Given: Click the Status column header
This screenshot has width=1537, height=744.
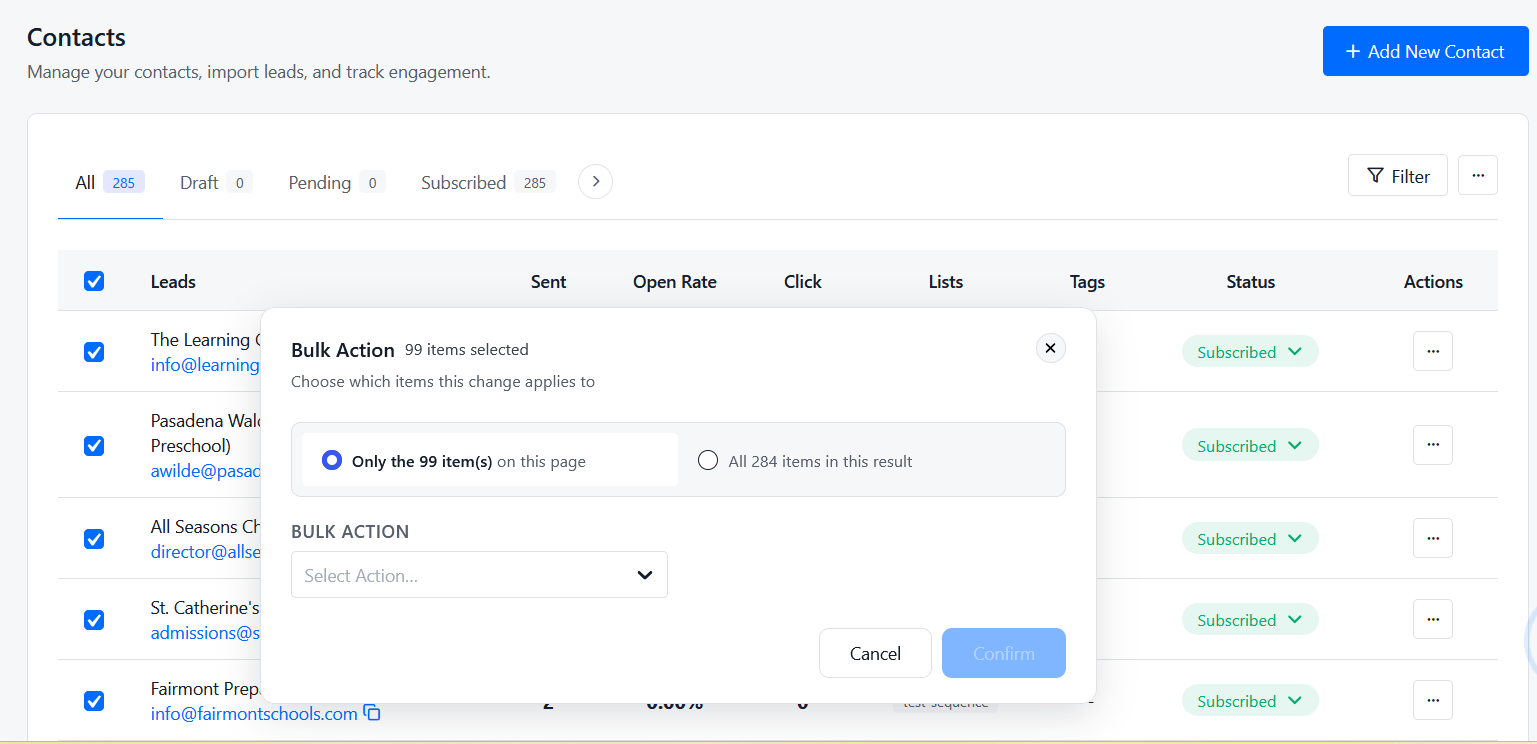Looking at the screenshot, I should 1250,281.
